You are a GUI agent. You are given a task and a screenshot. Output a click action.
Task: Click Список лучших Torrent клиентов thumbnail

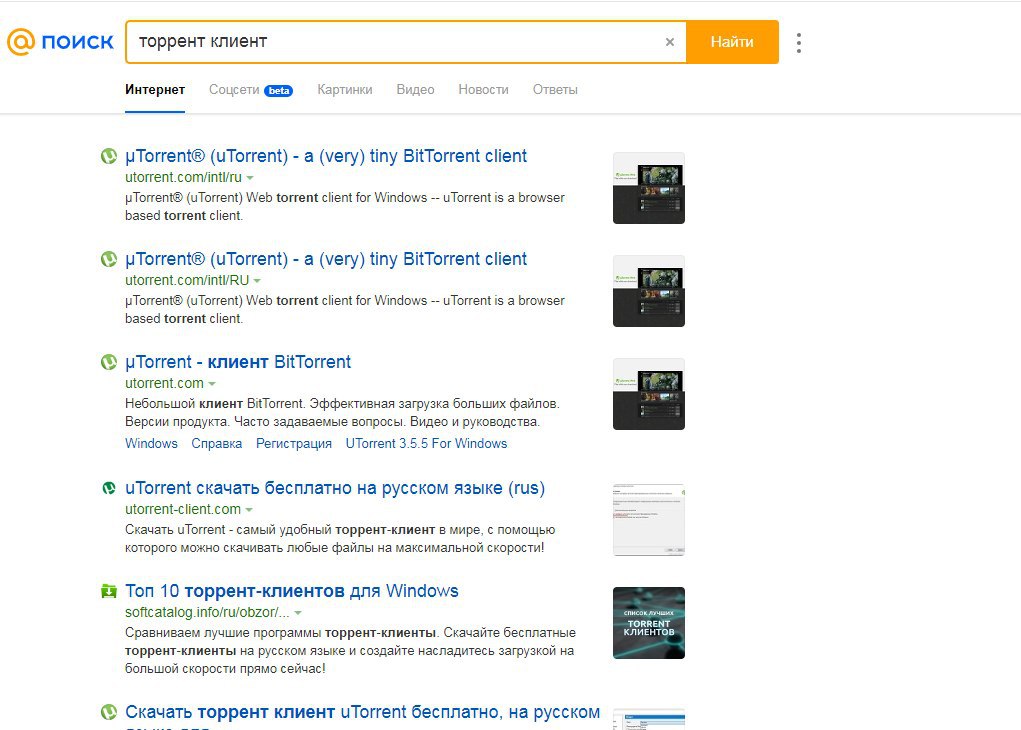649,623
